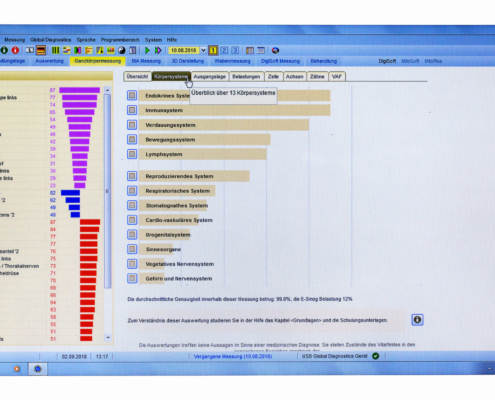The height and width of the screenshot is (400, 495).
Task: Click the green play measurement icon
Action: click(x=147, y=50)
